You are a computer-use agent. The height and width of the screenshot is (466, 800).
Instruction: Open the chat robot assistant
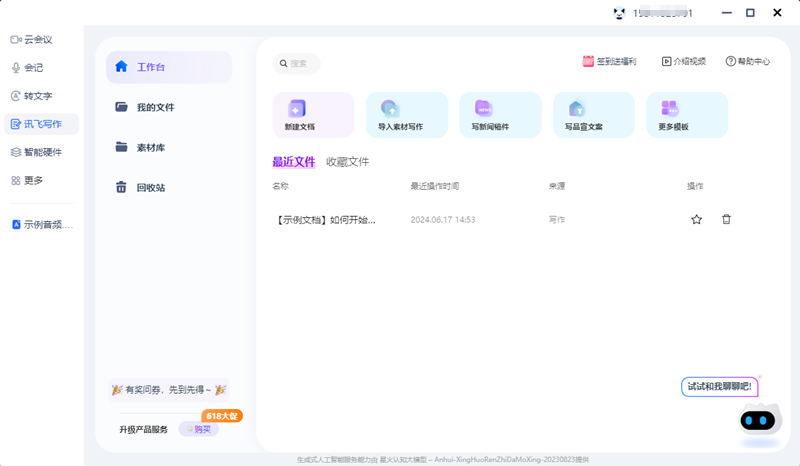[760, 420]
